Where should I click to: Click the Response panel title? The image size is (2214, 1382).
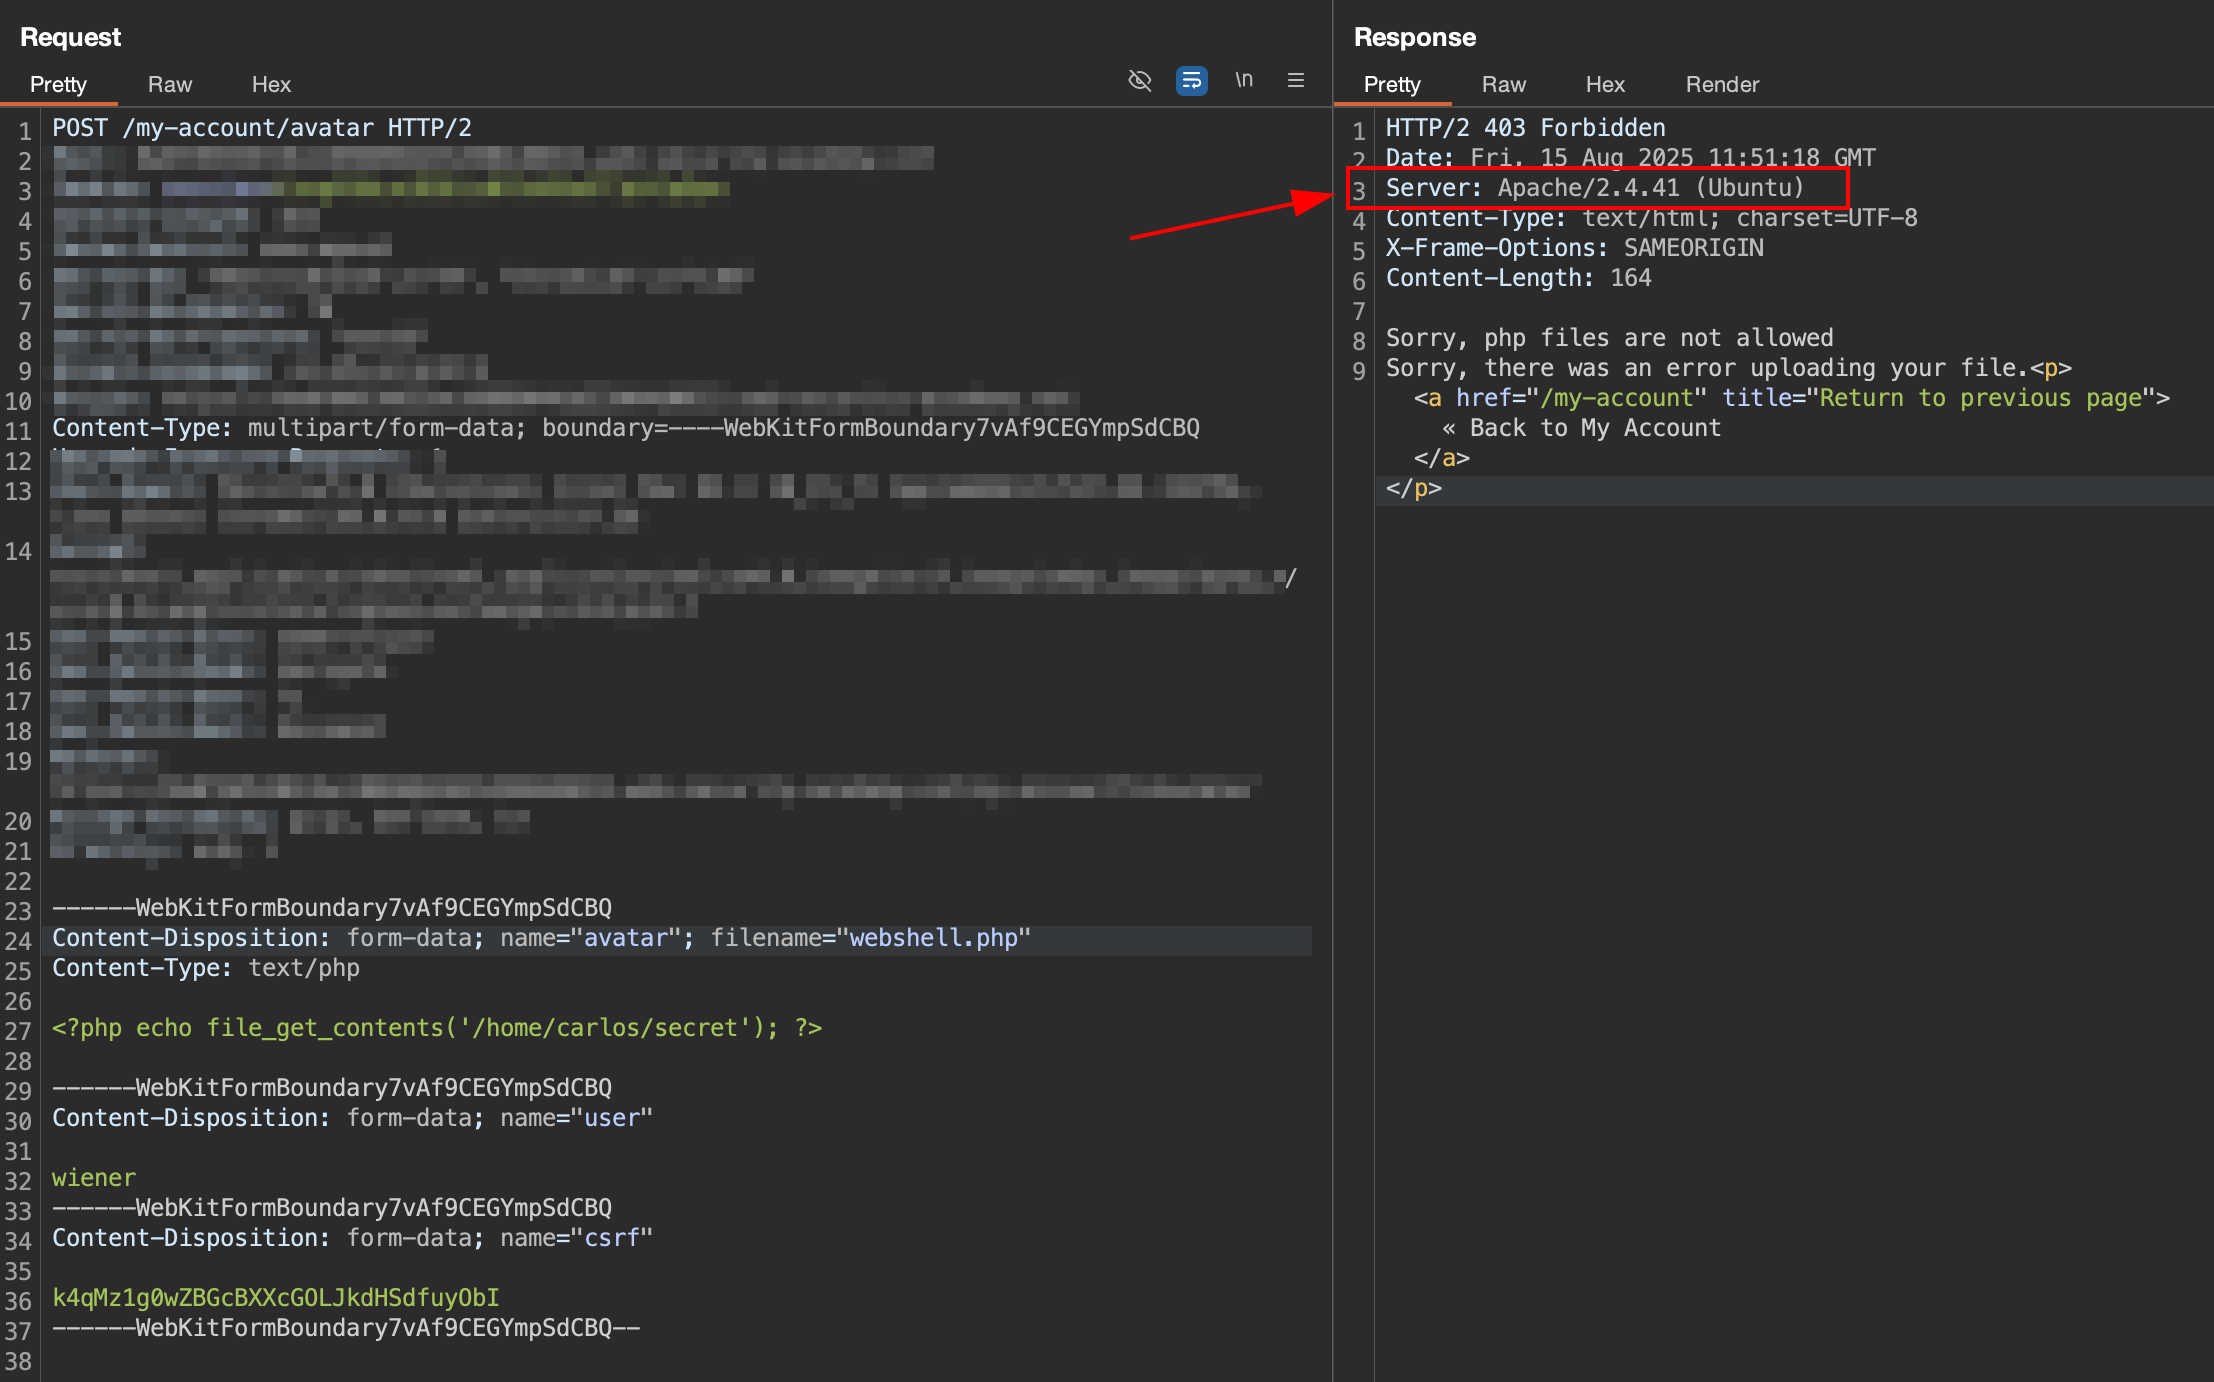pyautogui.click(x=1415, y=37)
